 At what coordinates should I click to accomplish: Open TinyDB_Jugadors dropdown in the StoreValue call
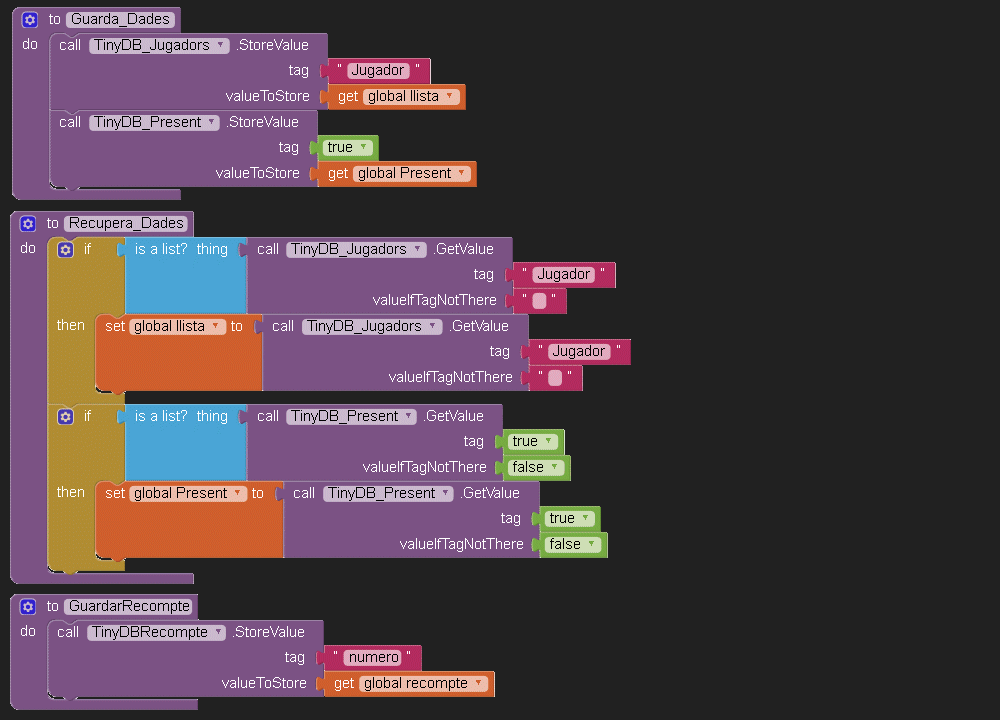pyautogui.click(x=223, y=45)
